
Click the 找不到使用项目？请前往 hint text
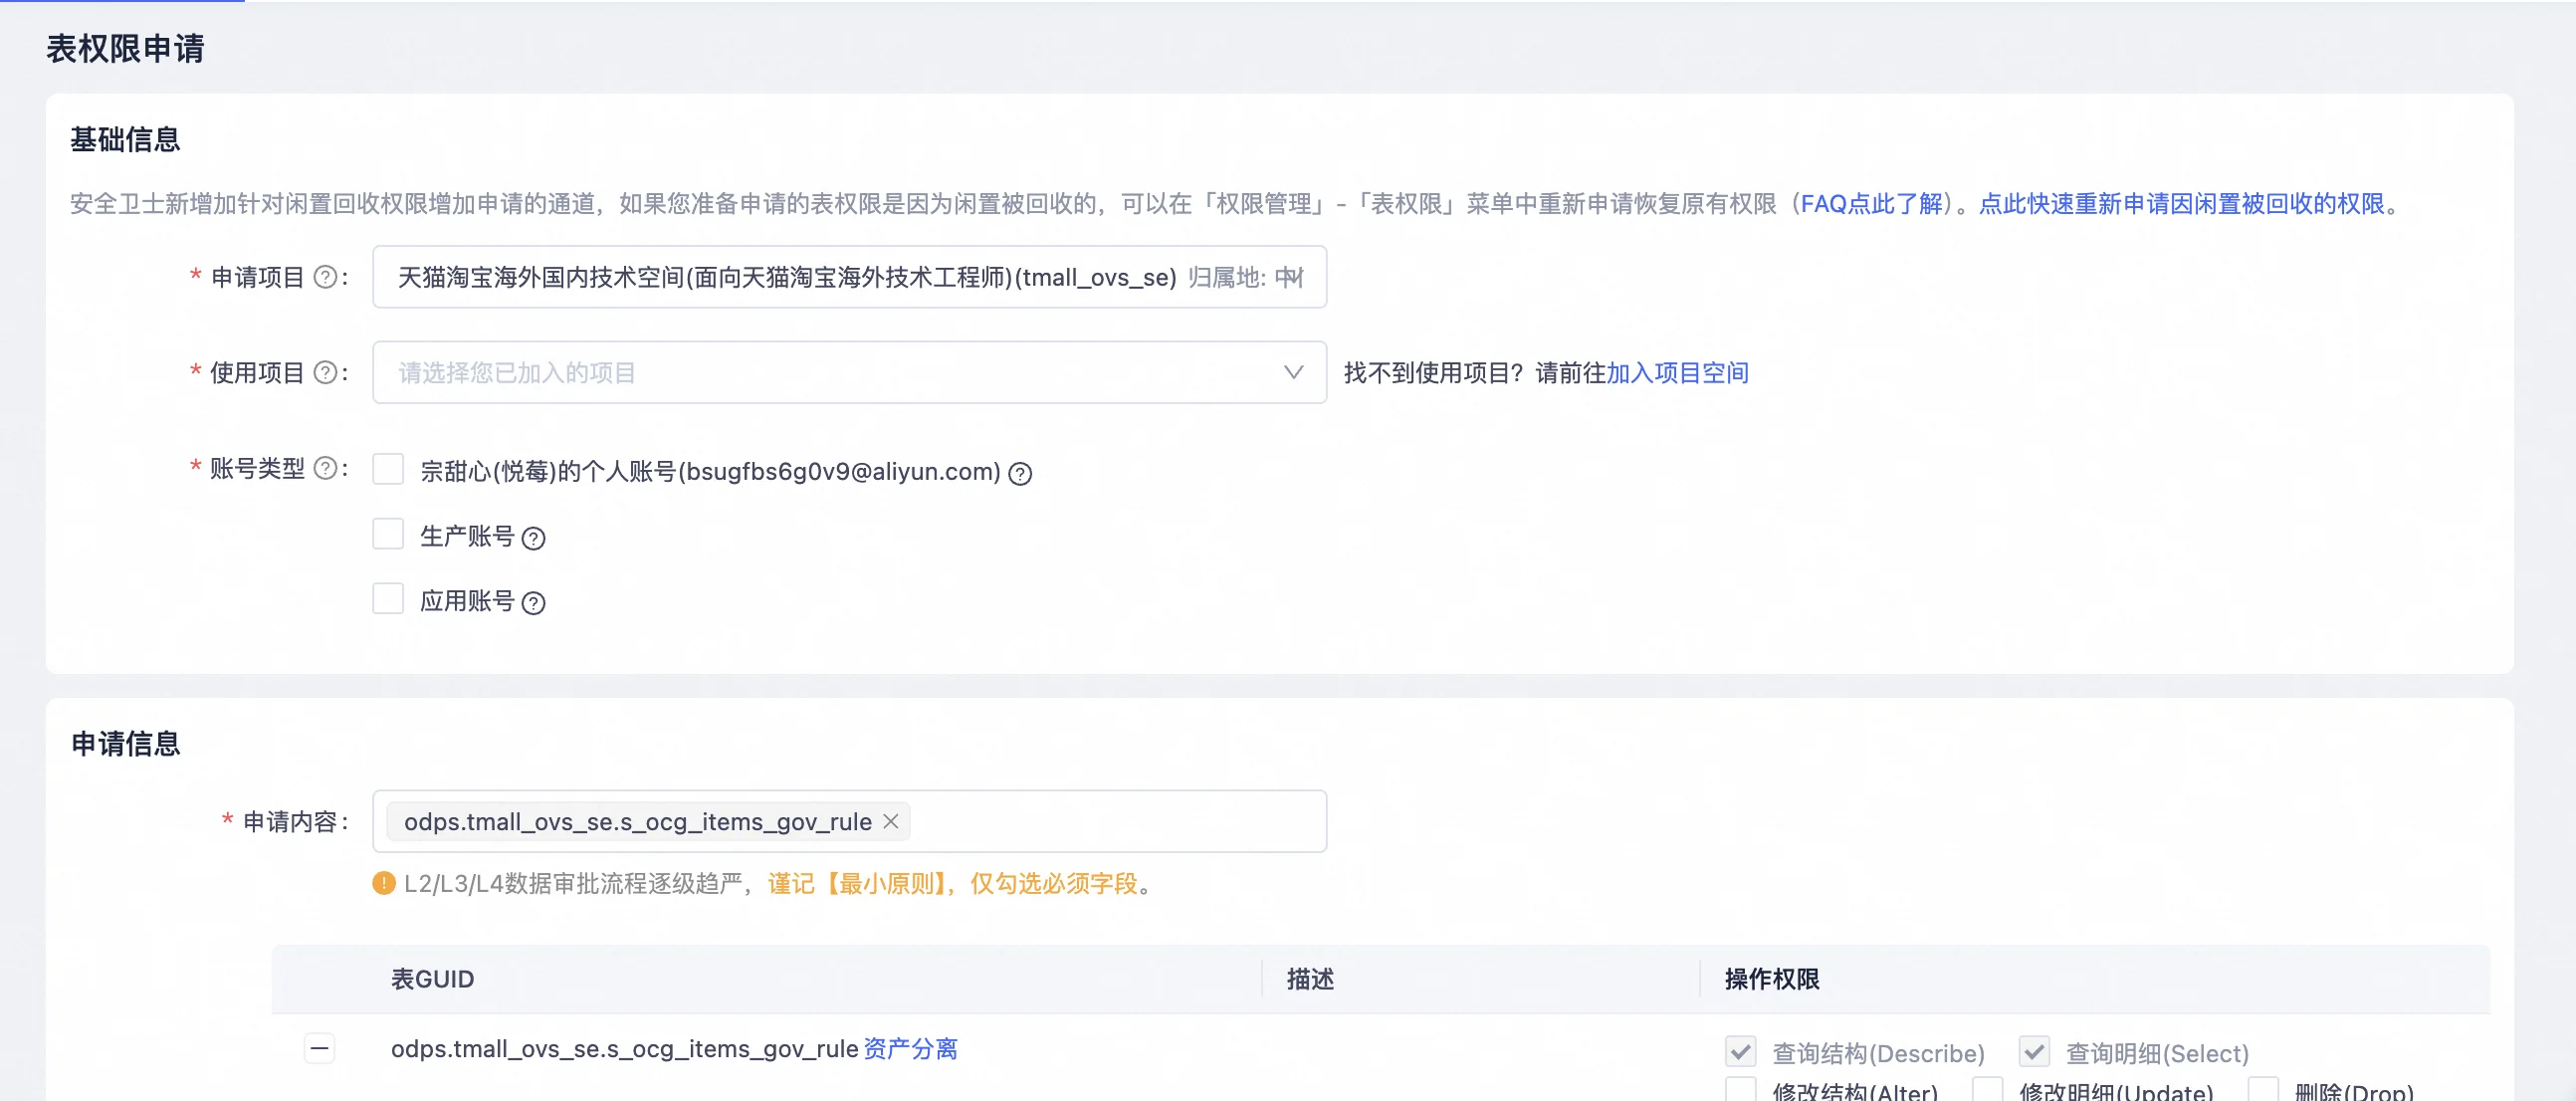pyautogui.click(x=1475, y=373)
